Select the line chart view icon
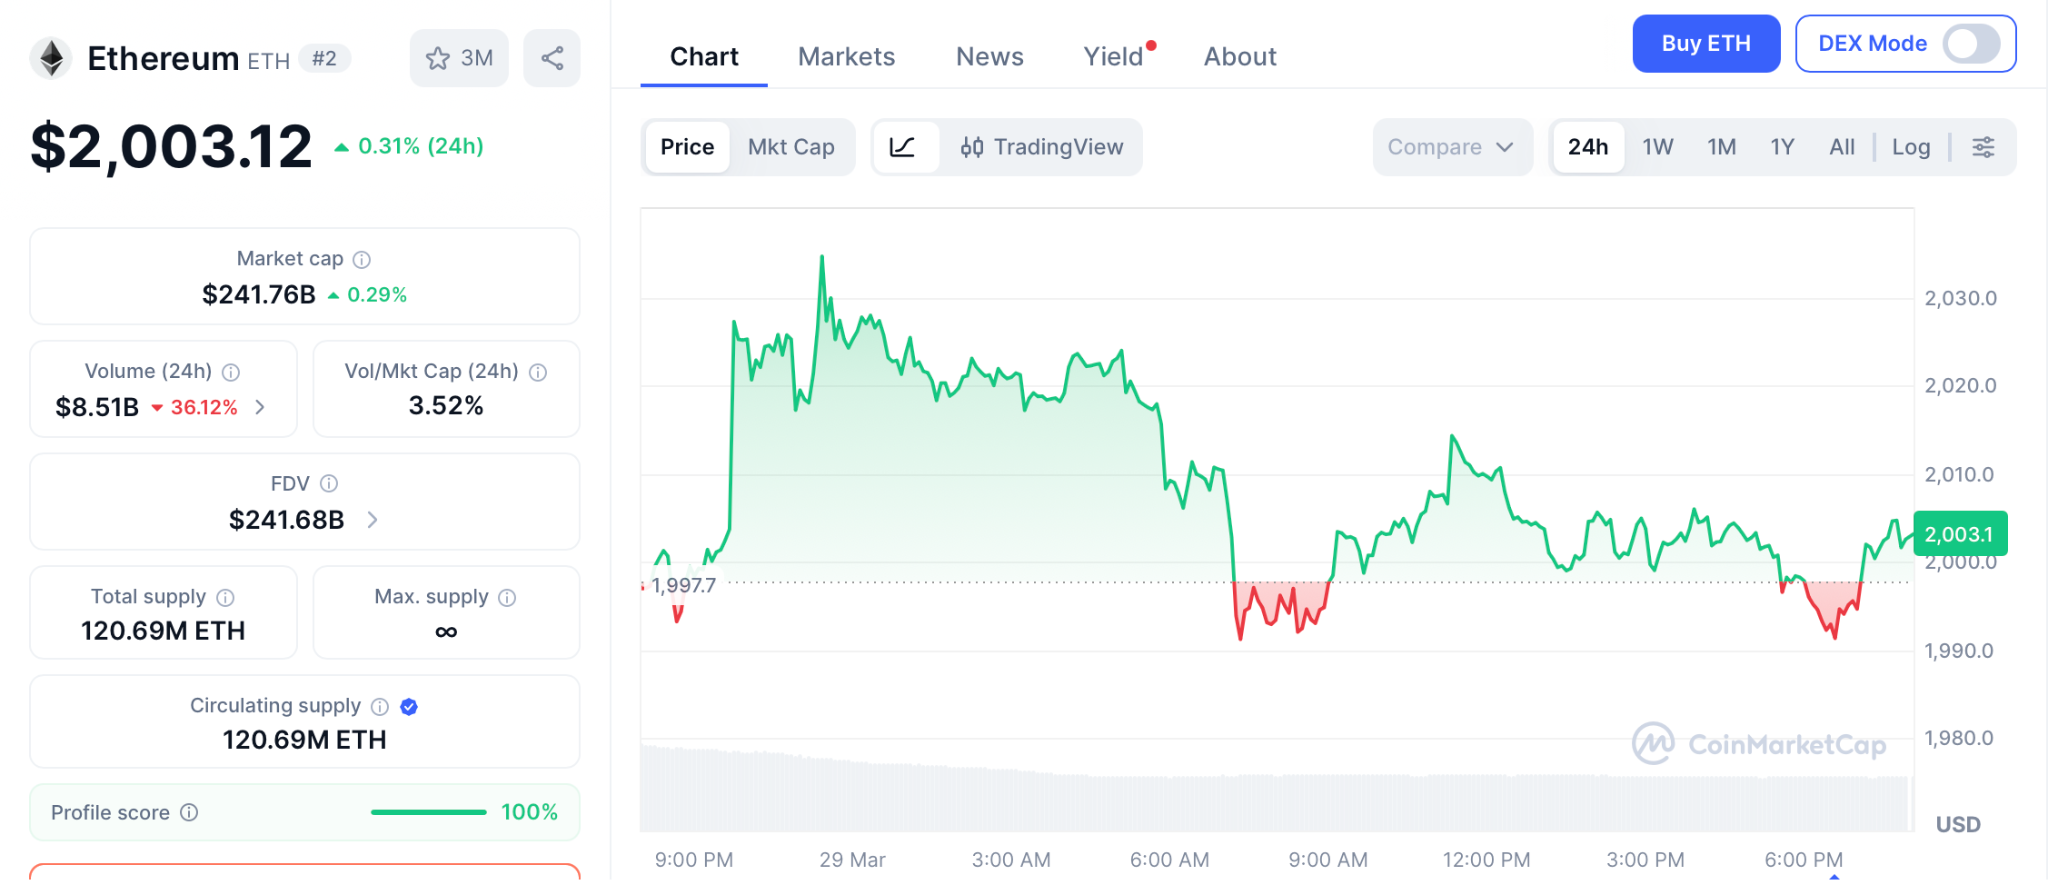This screenshot has width=2048, height=880. tap(903, 147)
